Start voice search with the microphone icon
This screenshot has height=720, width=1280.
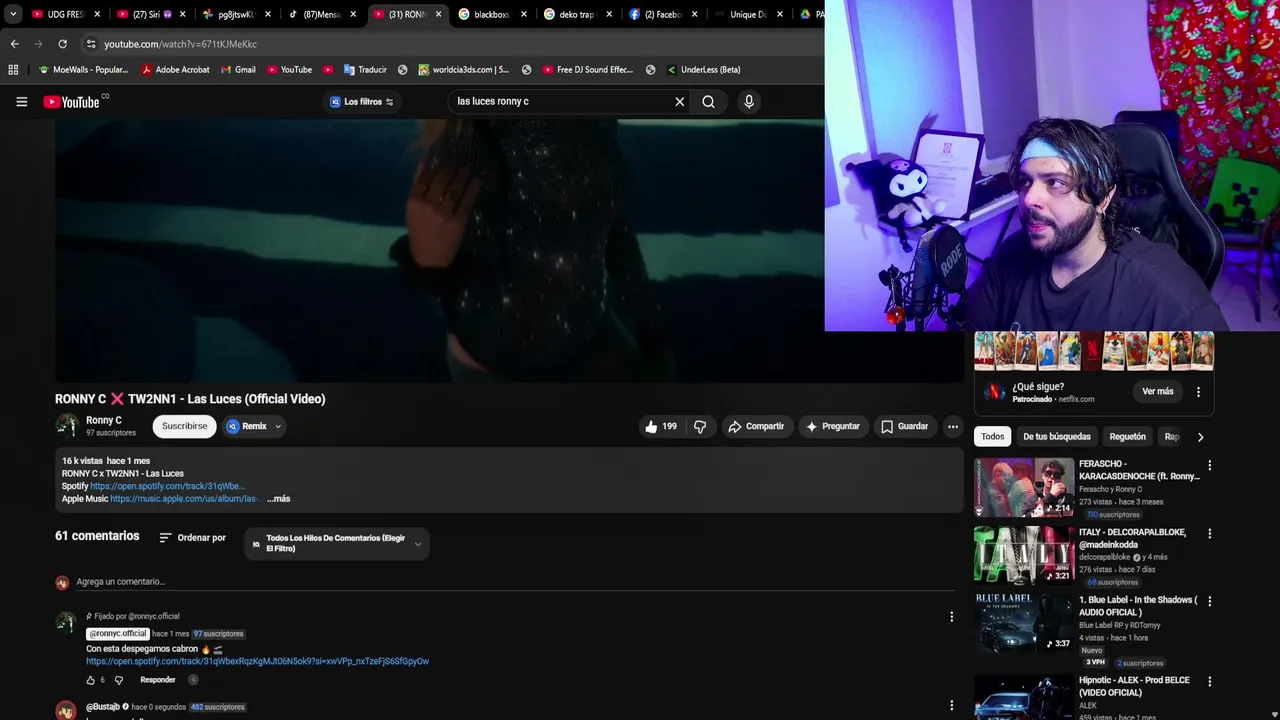click(x=748, y=101)
